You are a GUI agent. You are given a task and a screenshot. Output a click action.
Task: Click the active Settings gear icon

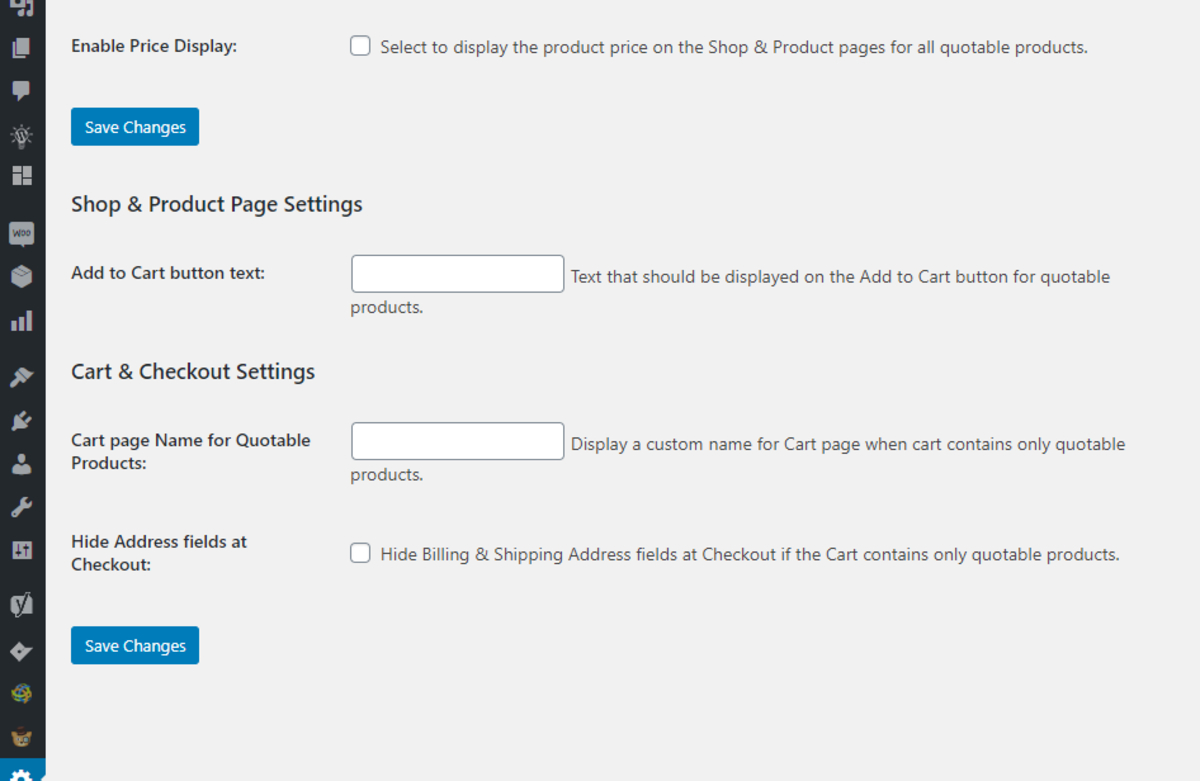21,774
